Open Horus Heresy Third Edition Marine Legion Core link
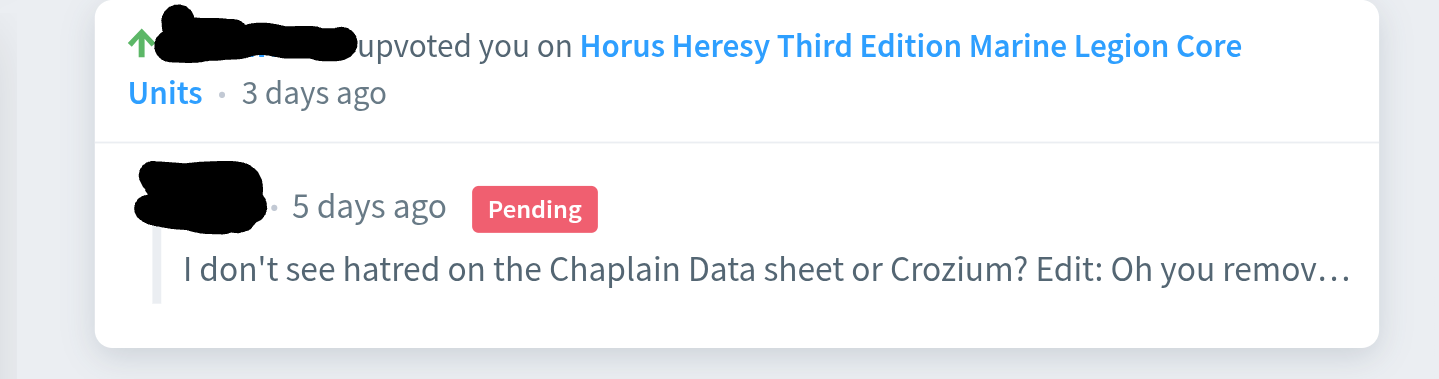 (x=911, y=46)
